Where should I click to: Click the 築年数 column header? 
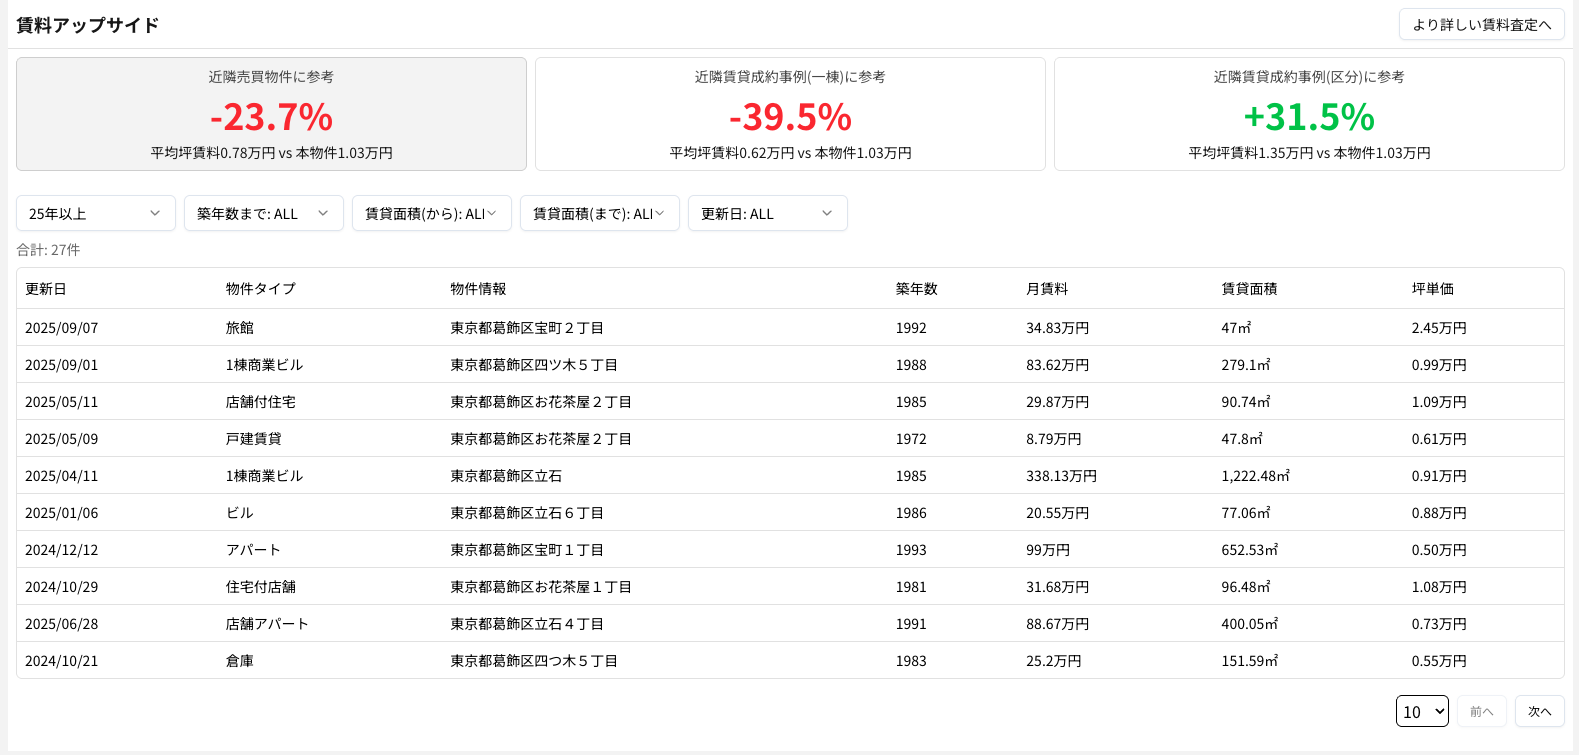916,289
